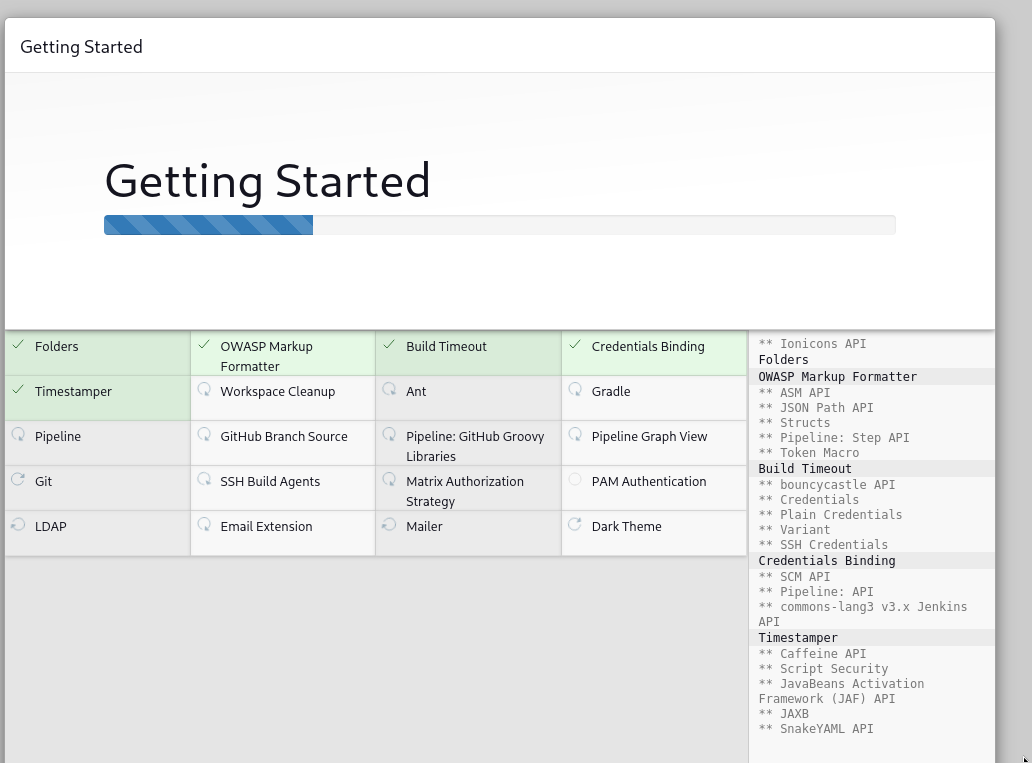This screenshot has width=1032, height=763.
Task: Click the checkmark icon next to Folders
Action: pos(18,344)
